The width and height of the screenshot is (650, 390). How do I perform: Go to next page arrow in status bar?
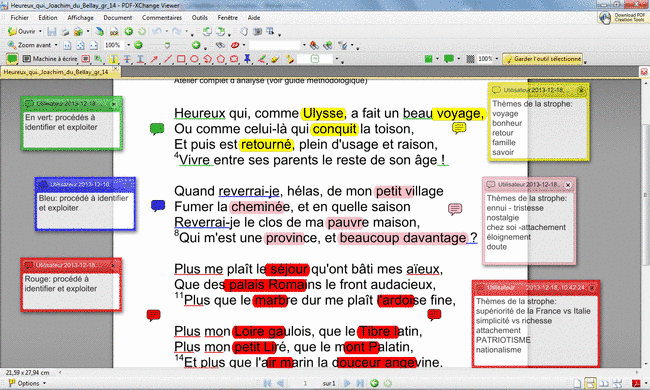[347, 383]
